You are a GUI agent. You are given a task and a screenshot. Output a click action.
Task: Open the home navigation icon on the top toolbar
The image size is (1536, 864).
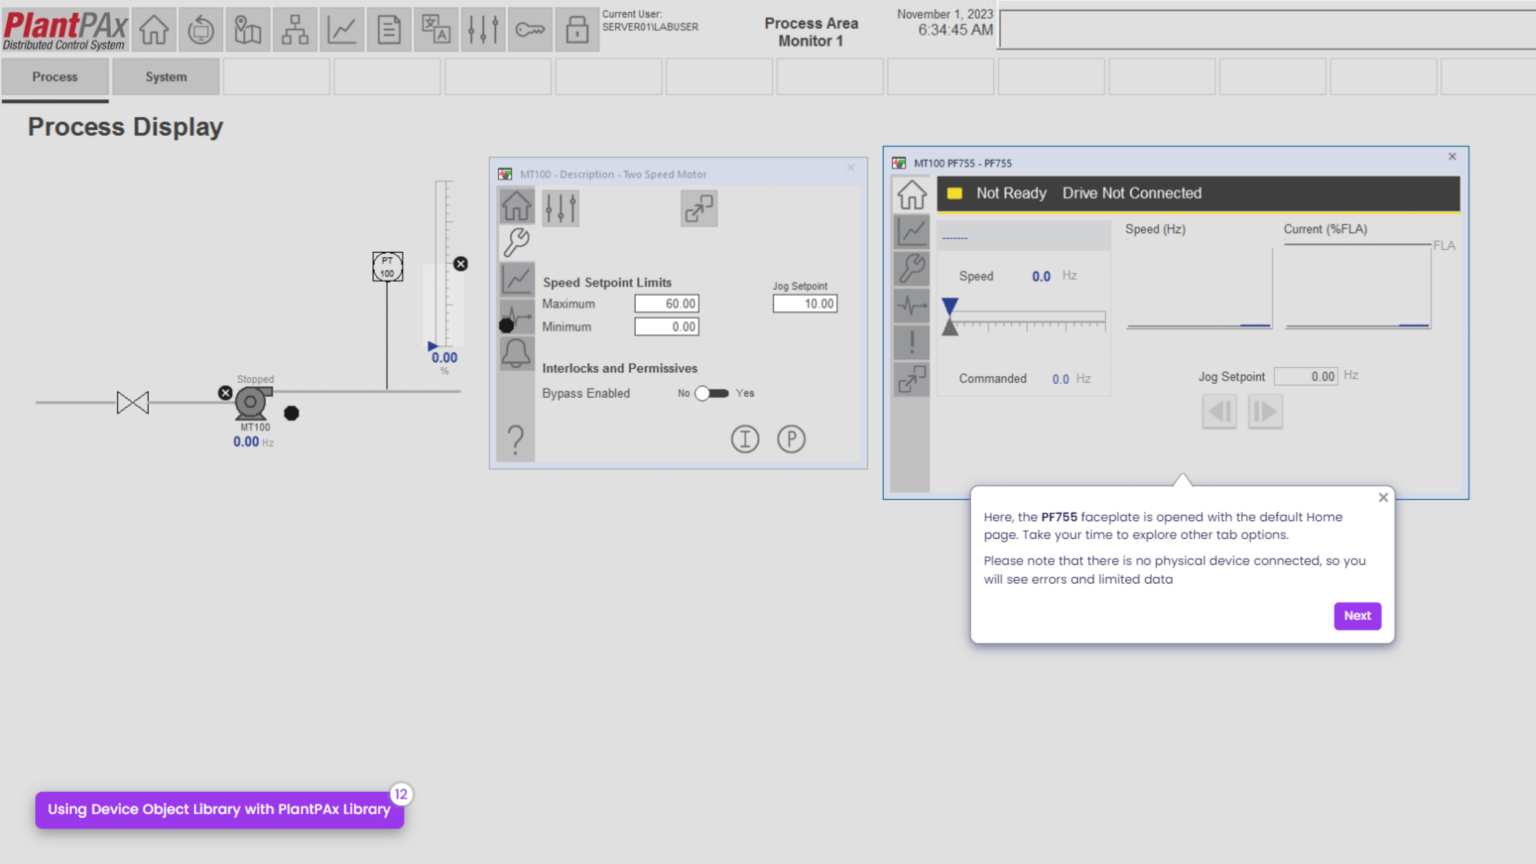coord(153,29)
